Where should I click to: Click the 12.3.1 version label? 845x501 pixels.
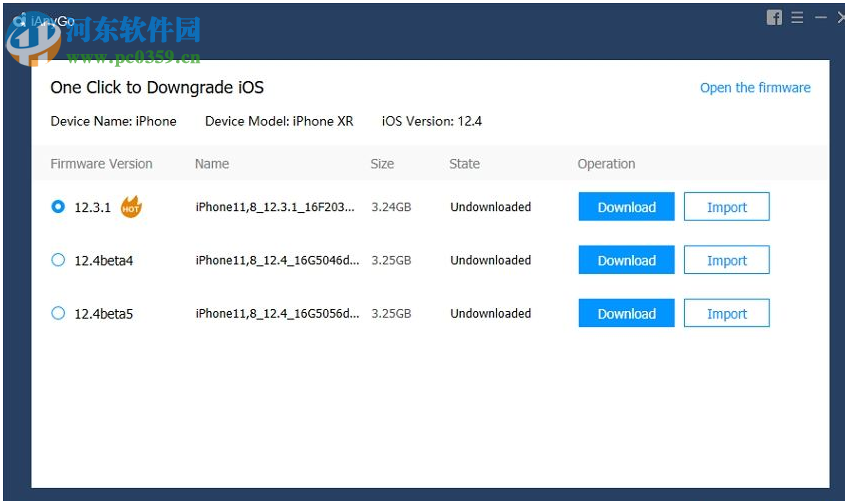click(x=92, y=207)
